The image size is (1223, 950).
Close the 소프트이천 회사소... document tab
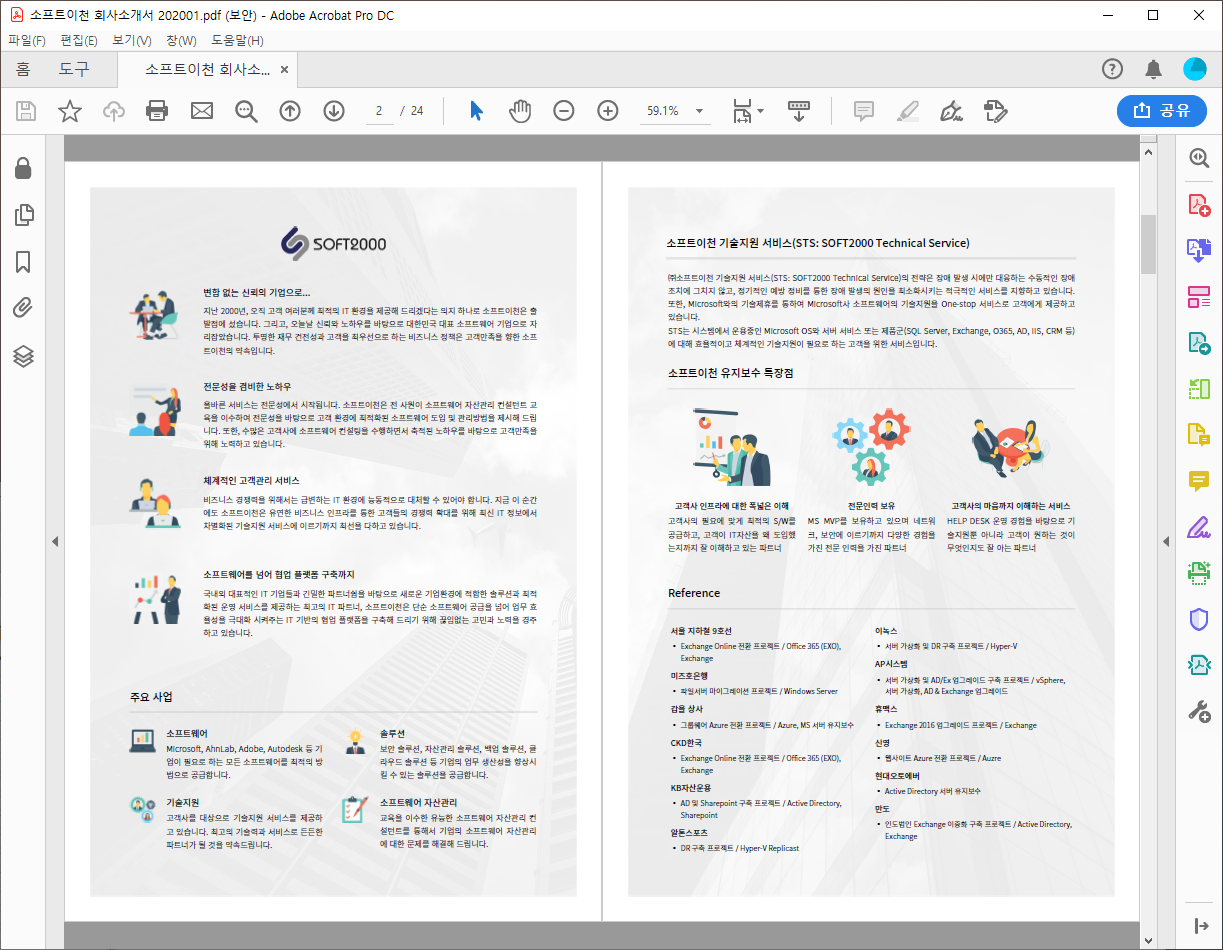point(284,70)
